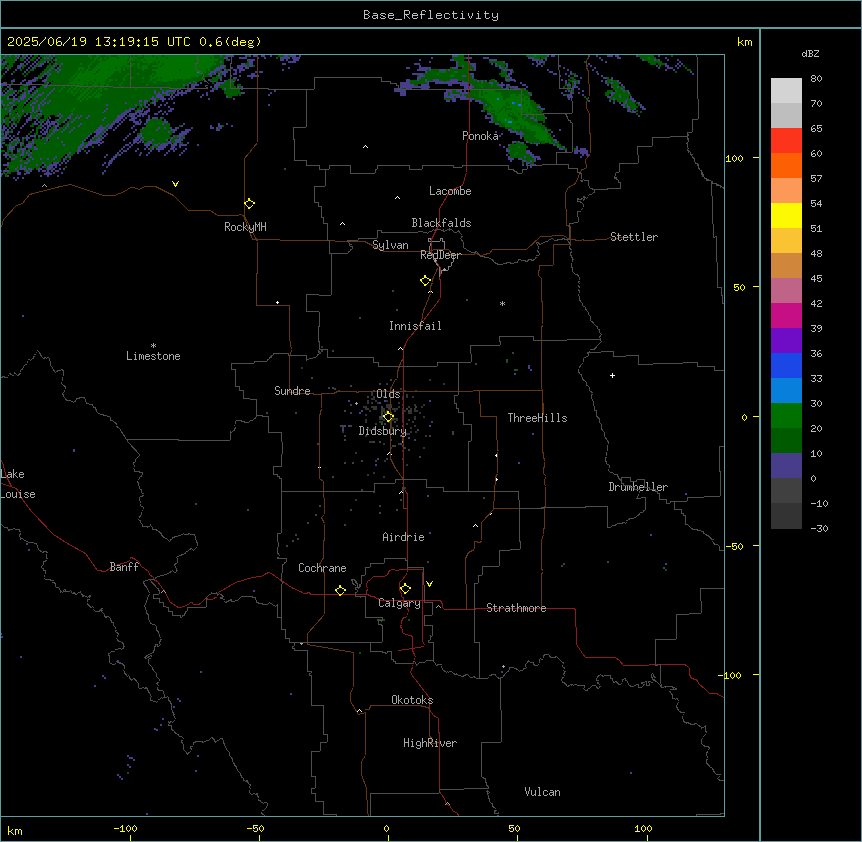Screen dimensions: 862x842
Task: Click the Calgary city label
Action: coord(399,603)
